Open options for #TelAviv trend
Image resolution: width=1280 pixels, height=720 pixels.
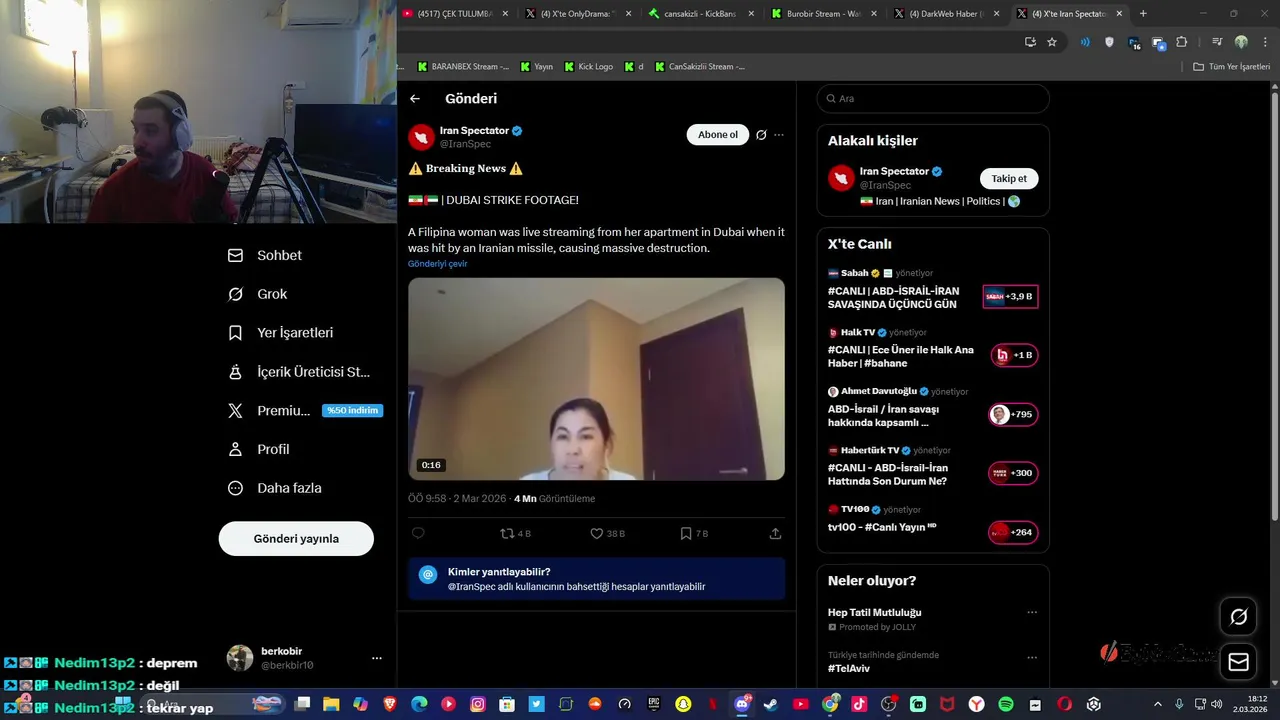pos(1032,658)
